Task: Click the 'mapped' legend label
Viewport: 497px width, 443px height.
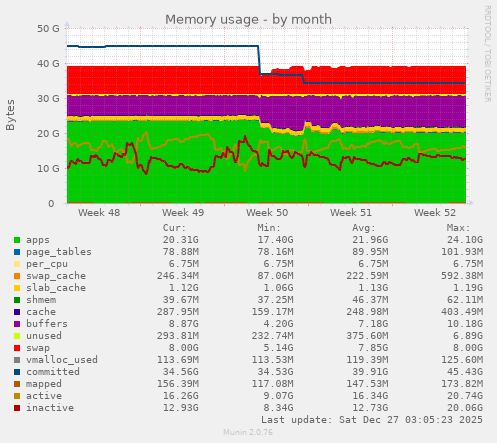Action: pyautogui.click(x=44, y=384)
